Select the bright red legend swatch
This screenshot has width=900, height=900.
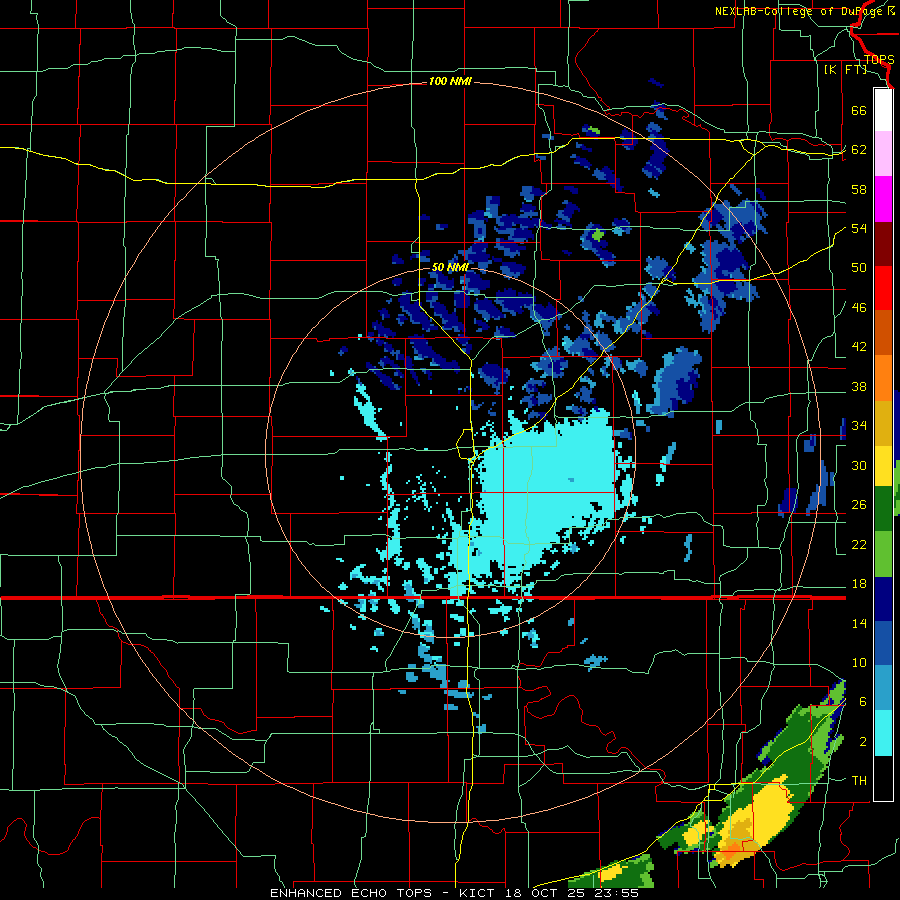pos(883,289)
